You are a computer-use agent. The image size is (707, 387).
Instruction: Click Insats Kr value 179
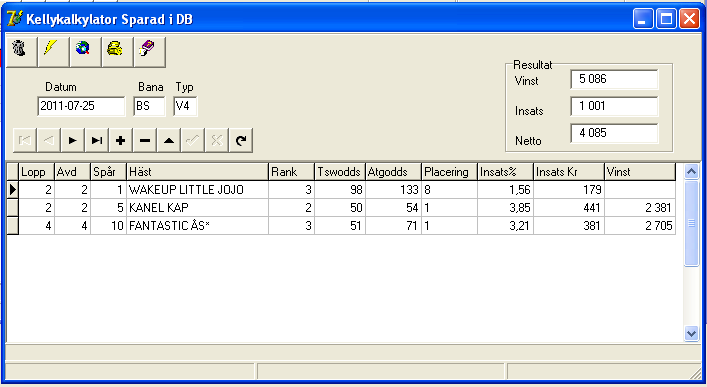pos(569,190)
